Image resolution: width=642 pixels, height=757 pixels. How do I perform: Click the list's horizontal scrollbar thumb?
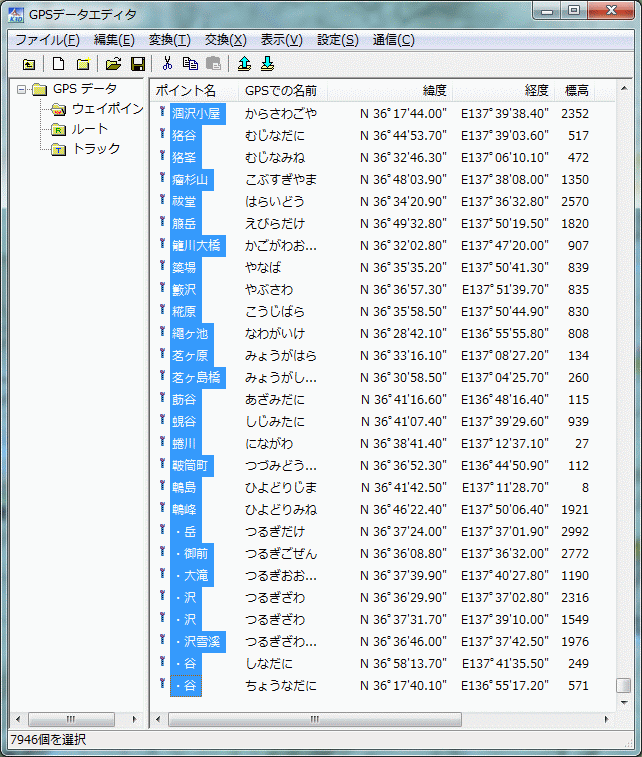315,719
